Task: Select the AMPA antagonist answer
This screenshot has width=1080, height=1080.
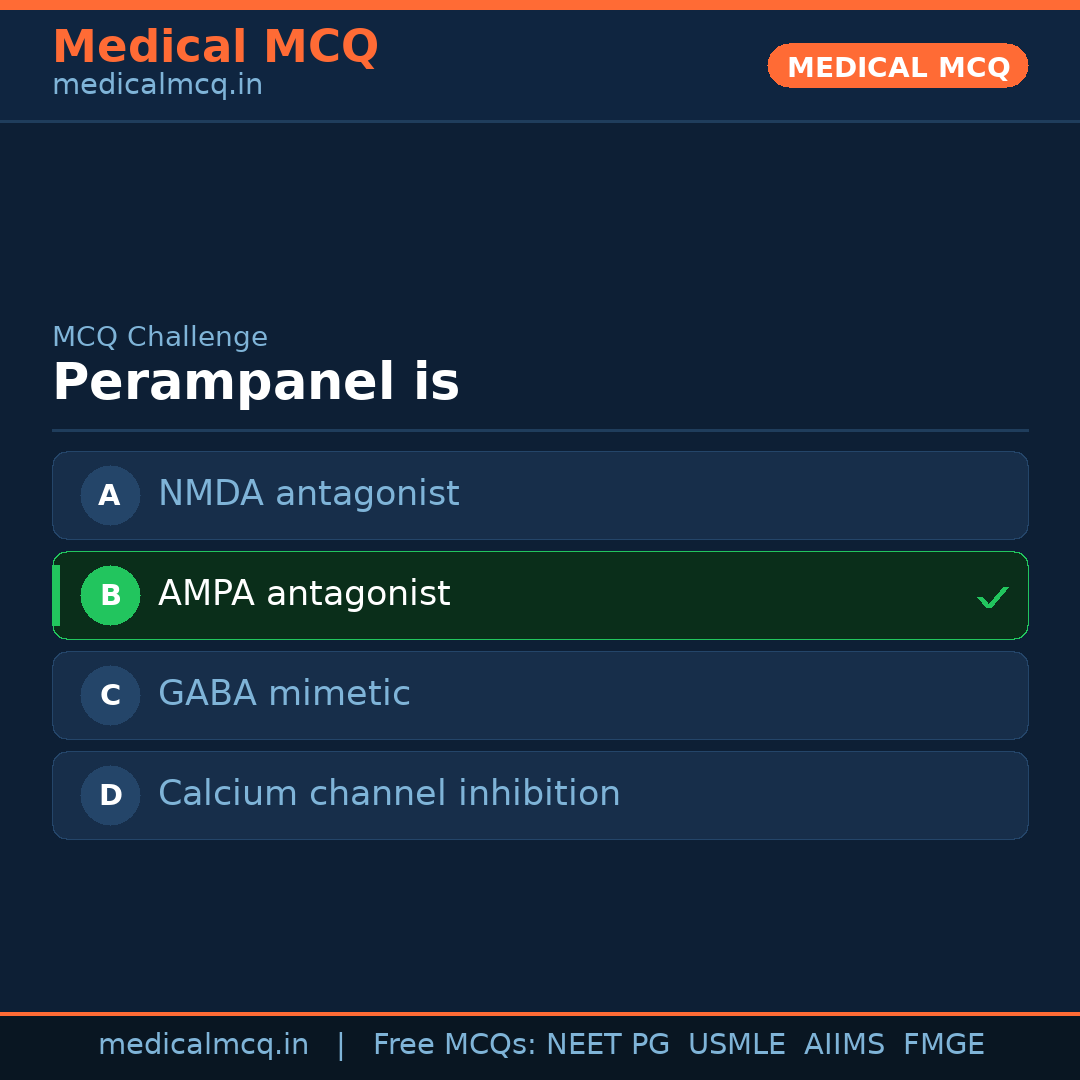Action: (x=304, y=594)
